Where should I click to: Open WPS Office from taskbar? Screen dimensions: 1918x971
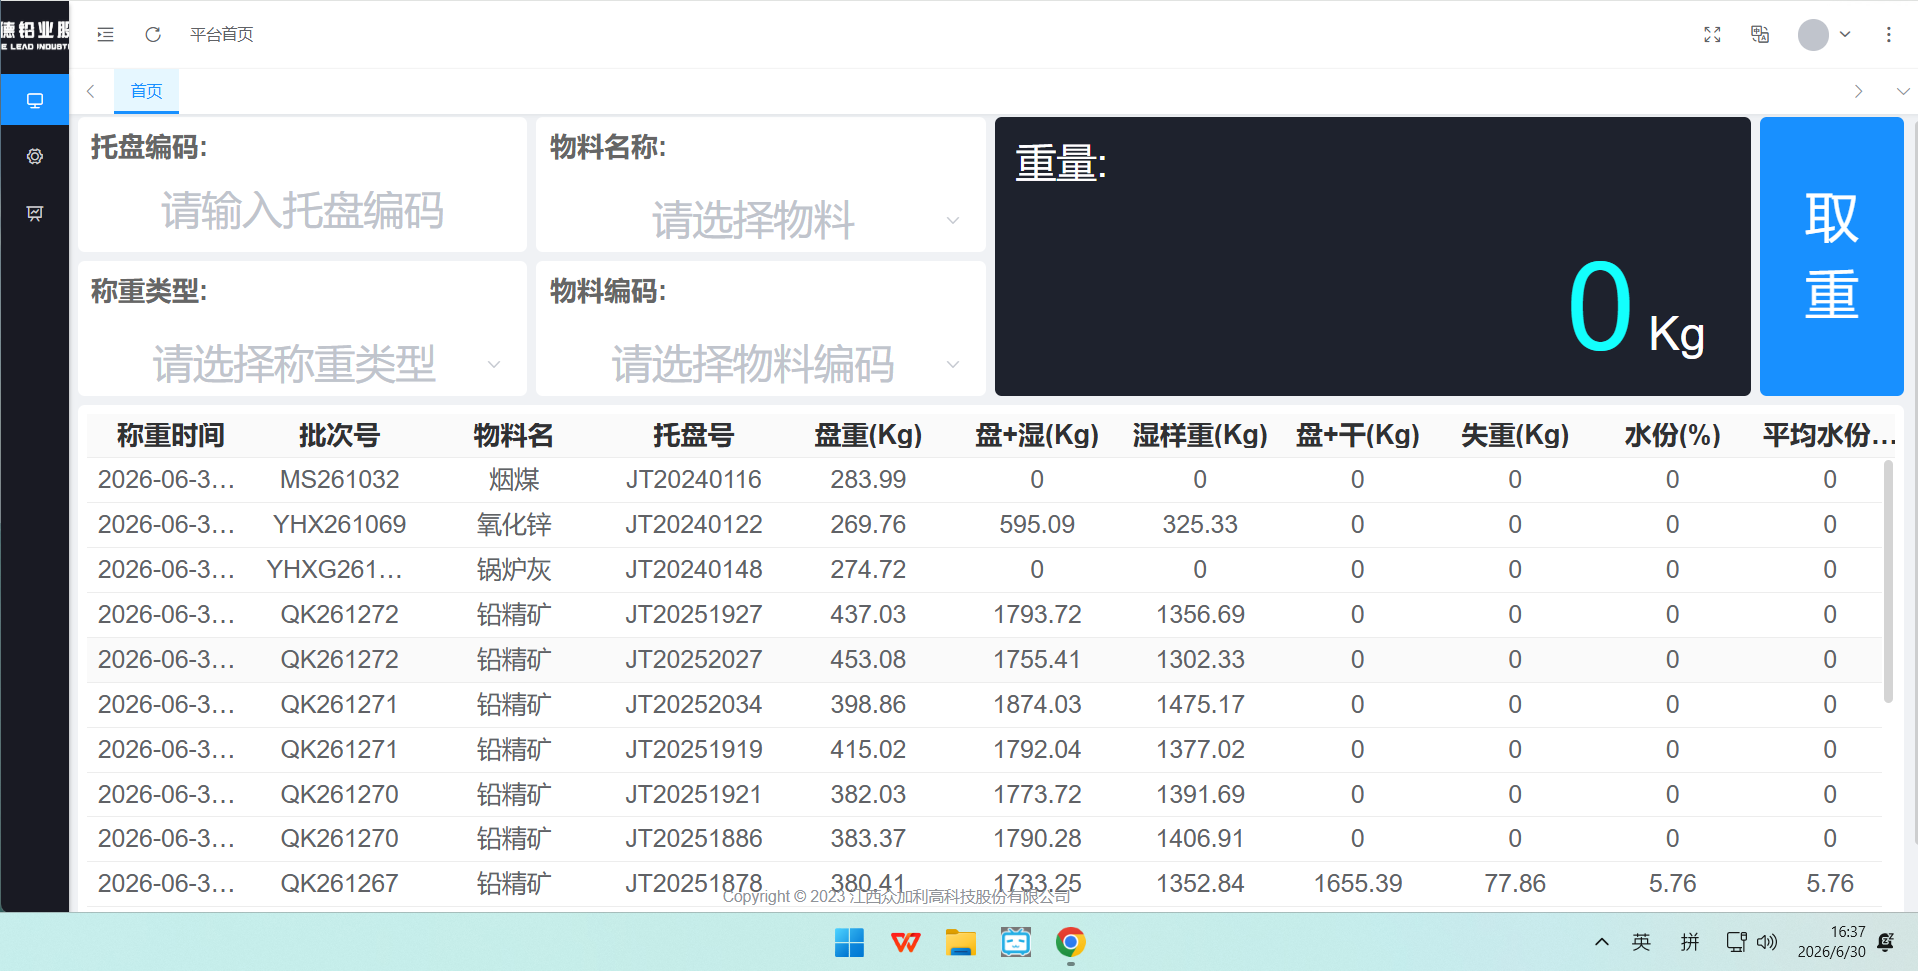905,942
